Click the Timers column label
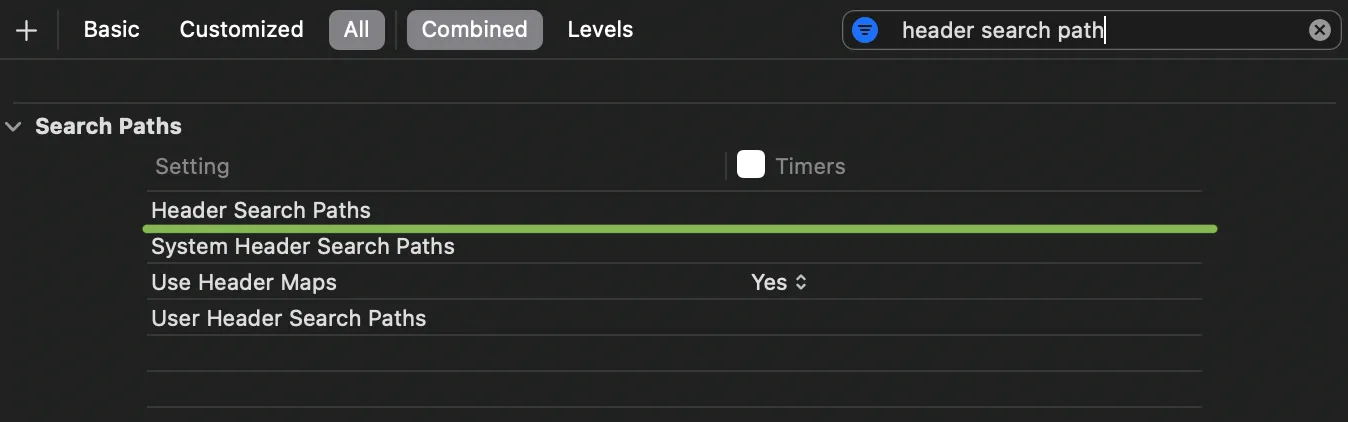The width and height of the screenshot is (1348, 422). tap(810, 166)
